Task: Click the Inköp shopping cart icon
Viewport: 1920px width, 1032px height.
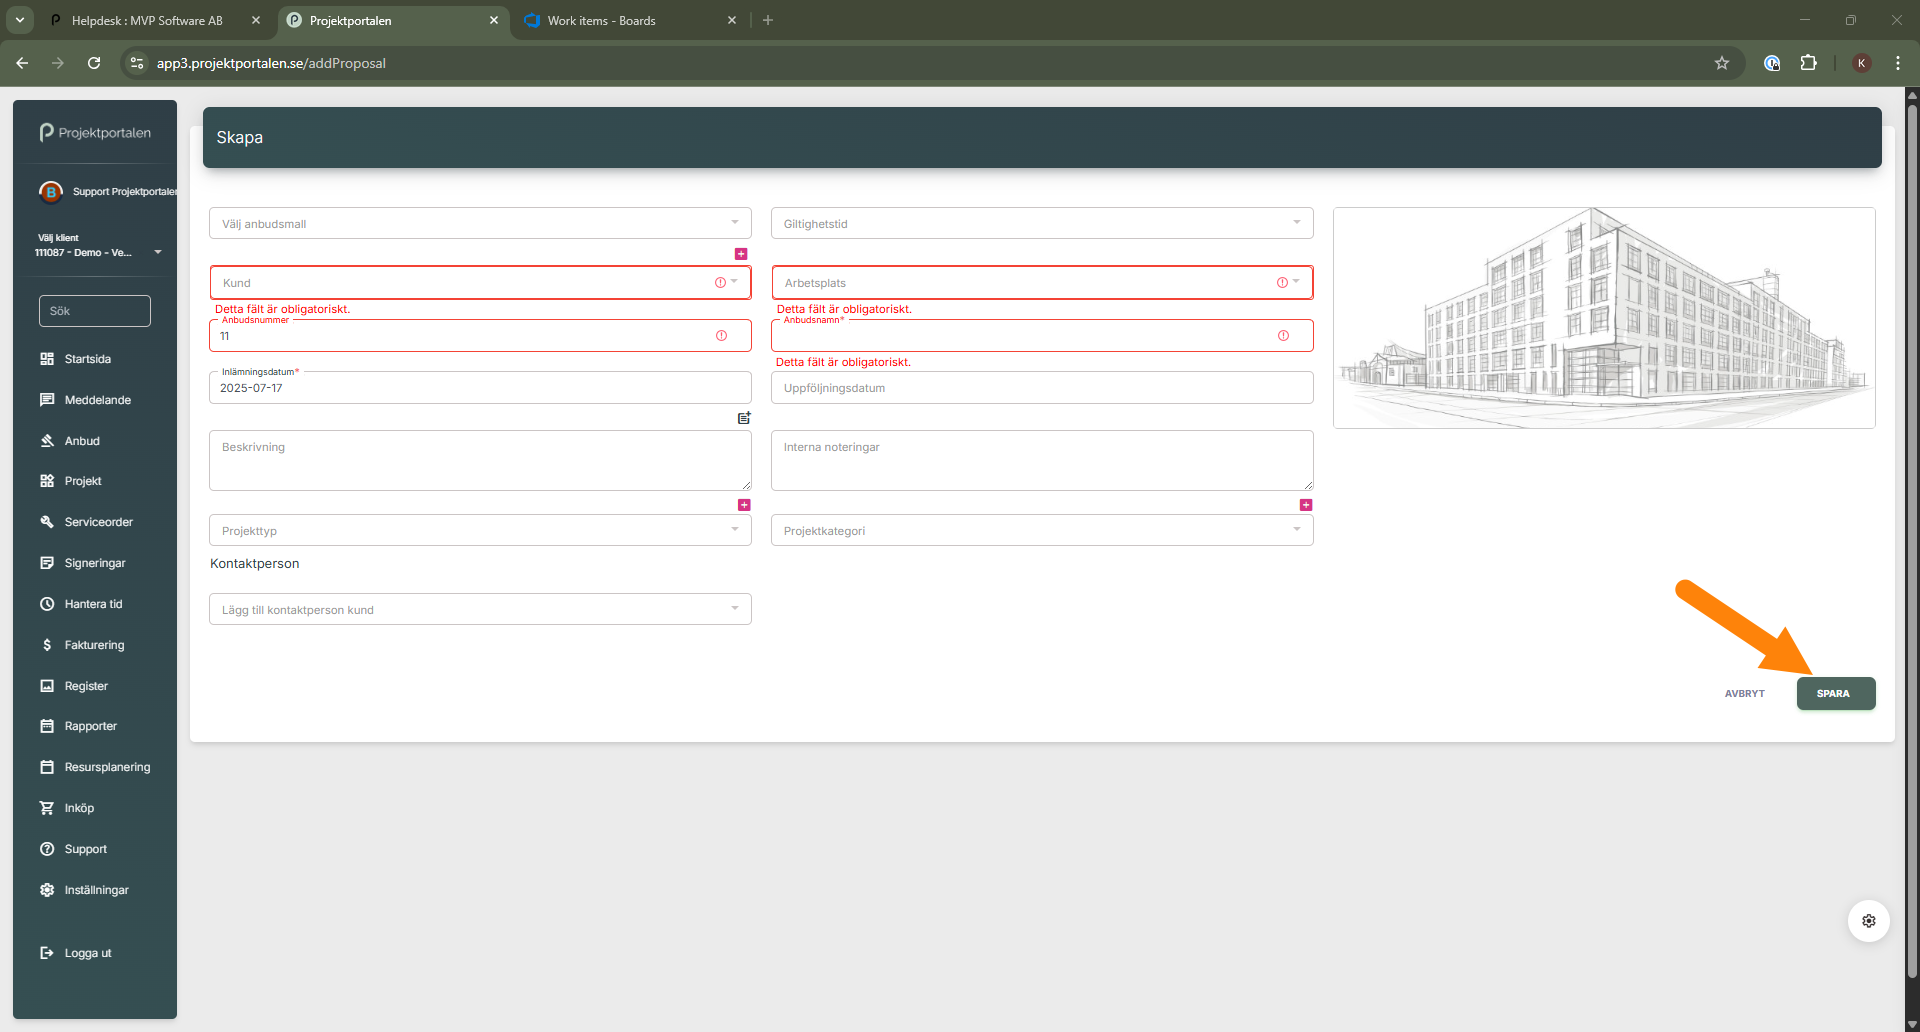Action: [x=47, y=808]
